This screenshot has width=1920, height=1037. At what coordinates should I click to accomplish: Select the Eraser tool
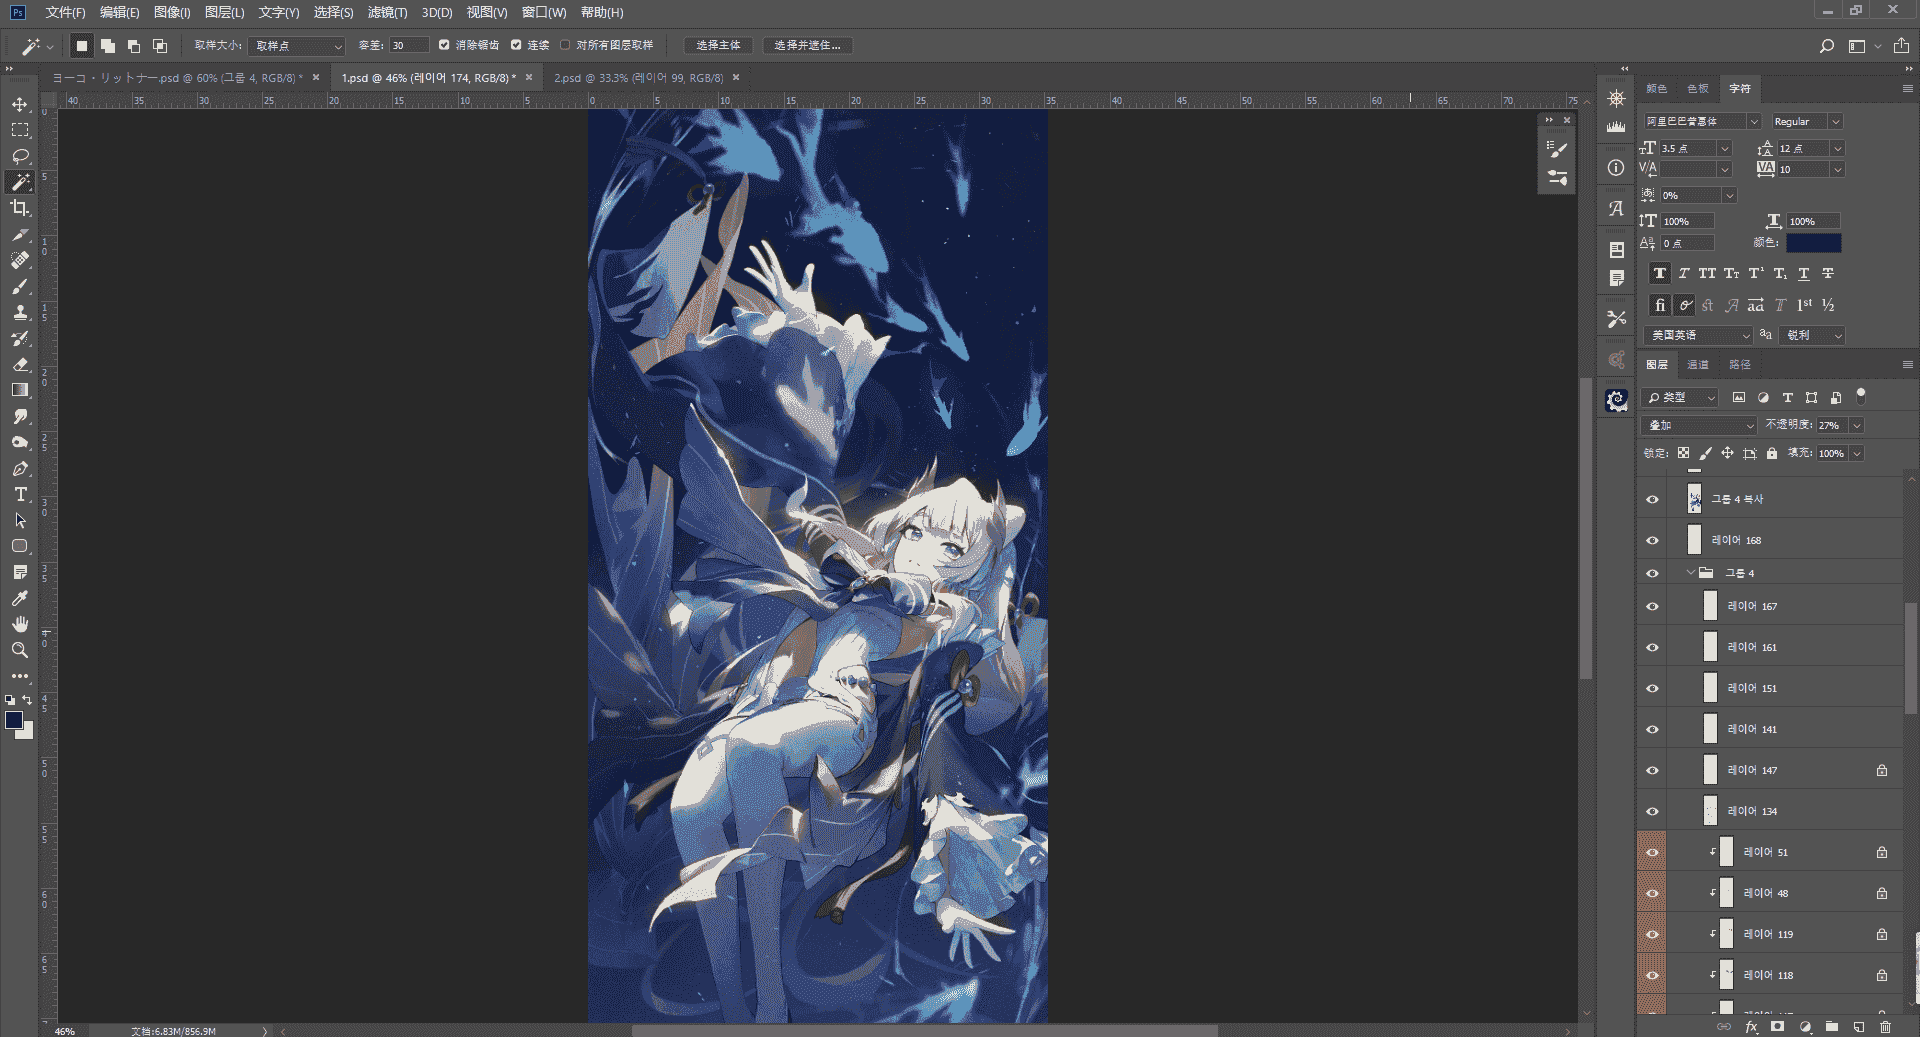point(20,364)
